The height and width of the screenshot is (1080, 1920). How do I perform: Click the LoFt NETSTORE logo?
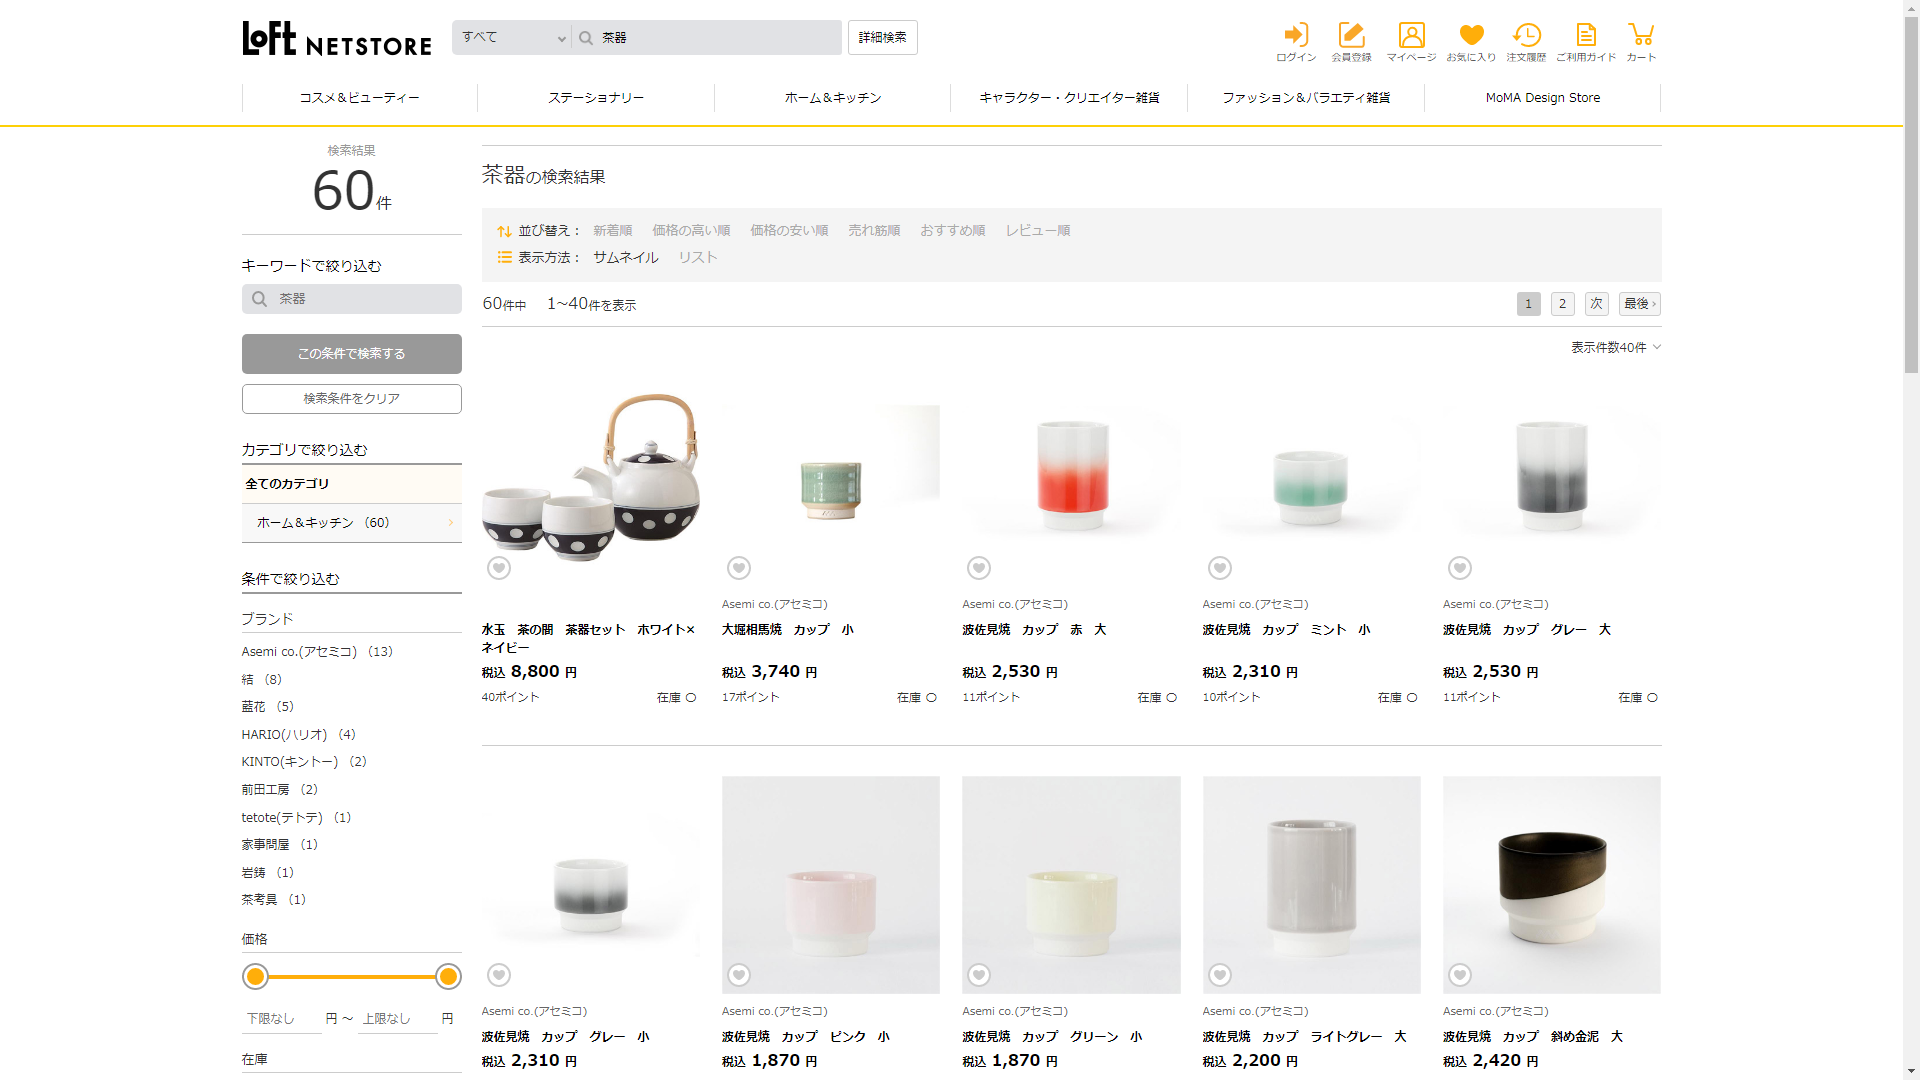point(337,39)
